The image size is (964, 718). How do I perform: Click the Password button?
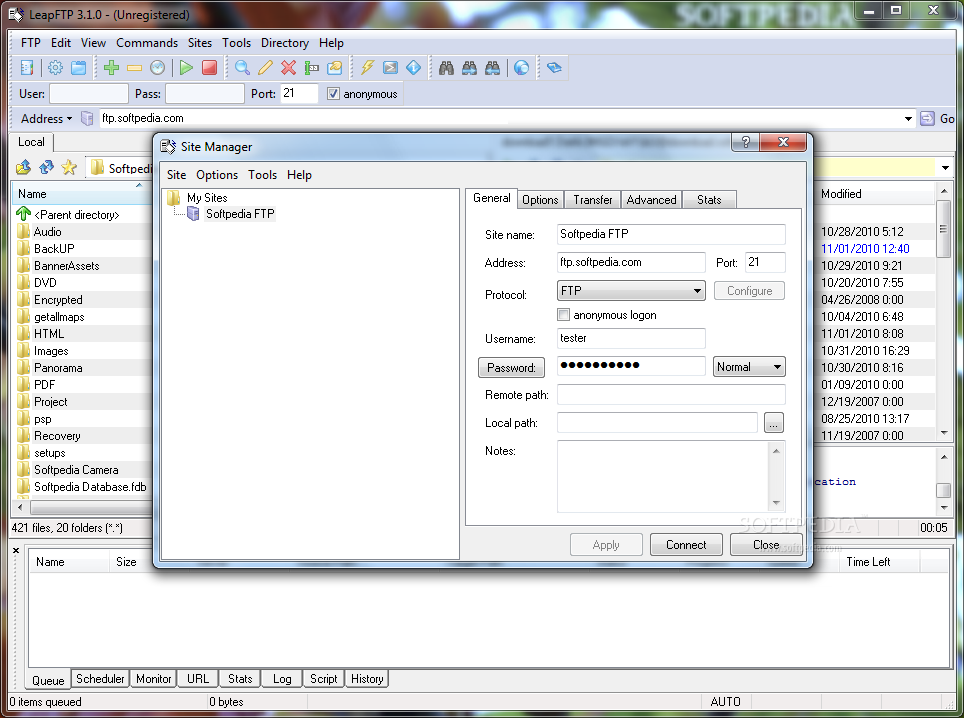pos(512,368)
